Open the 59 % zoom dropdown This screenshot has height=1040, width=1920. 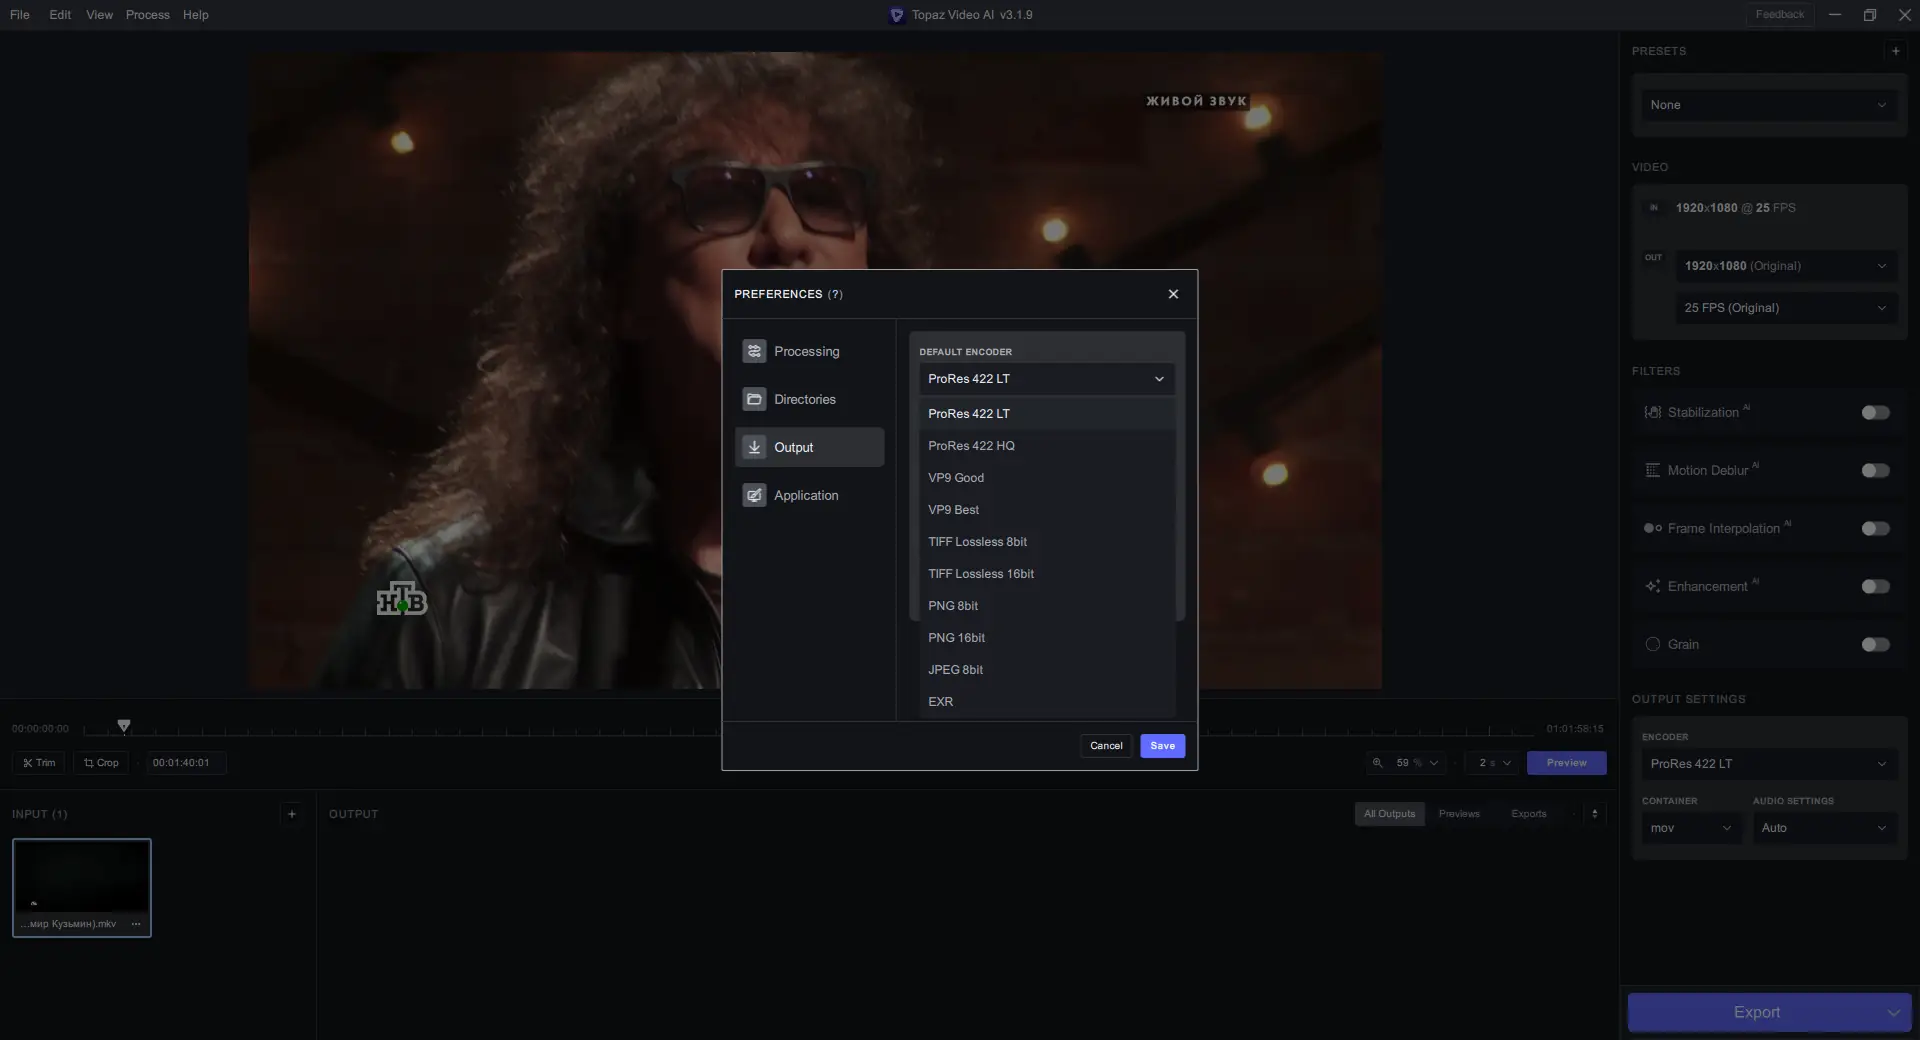(1407, 763)
